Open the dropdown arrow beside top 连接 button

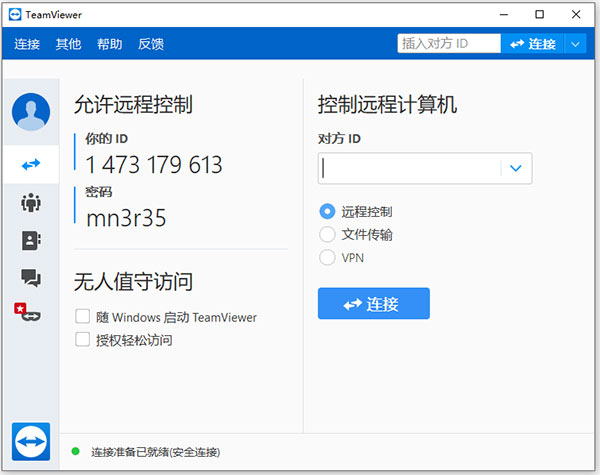(575, 44)
